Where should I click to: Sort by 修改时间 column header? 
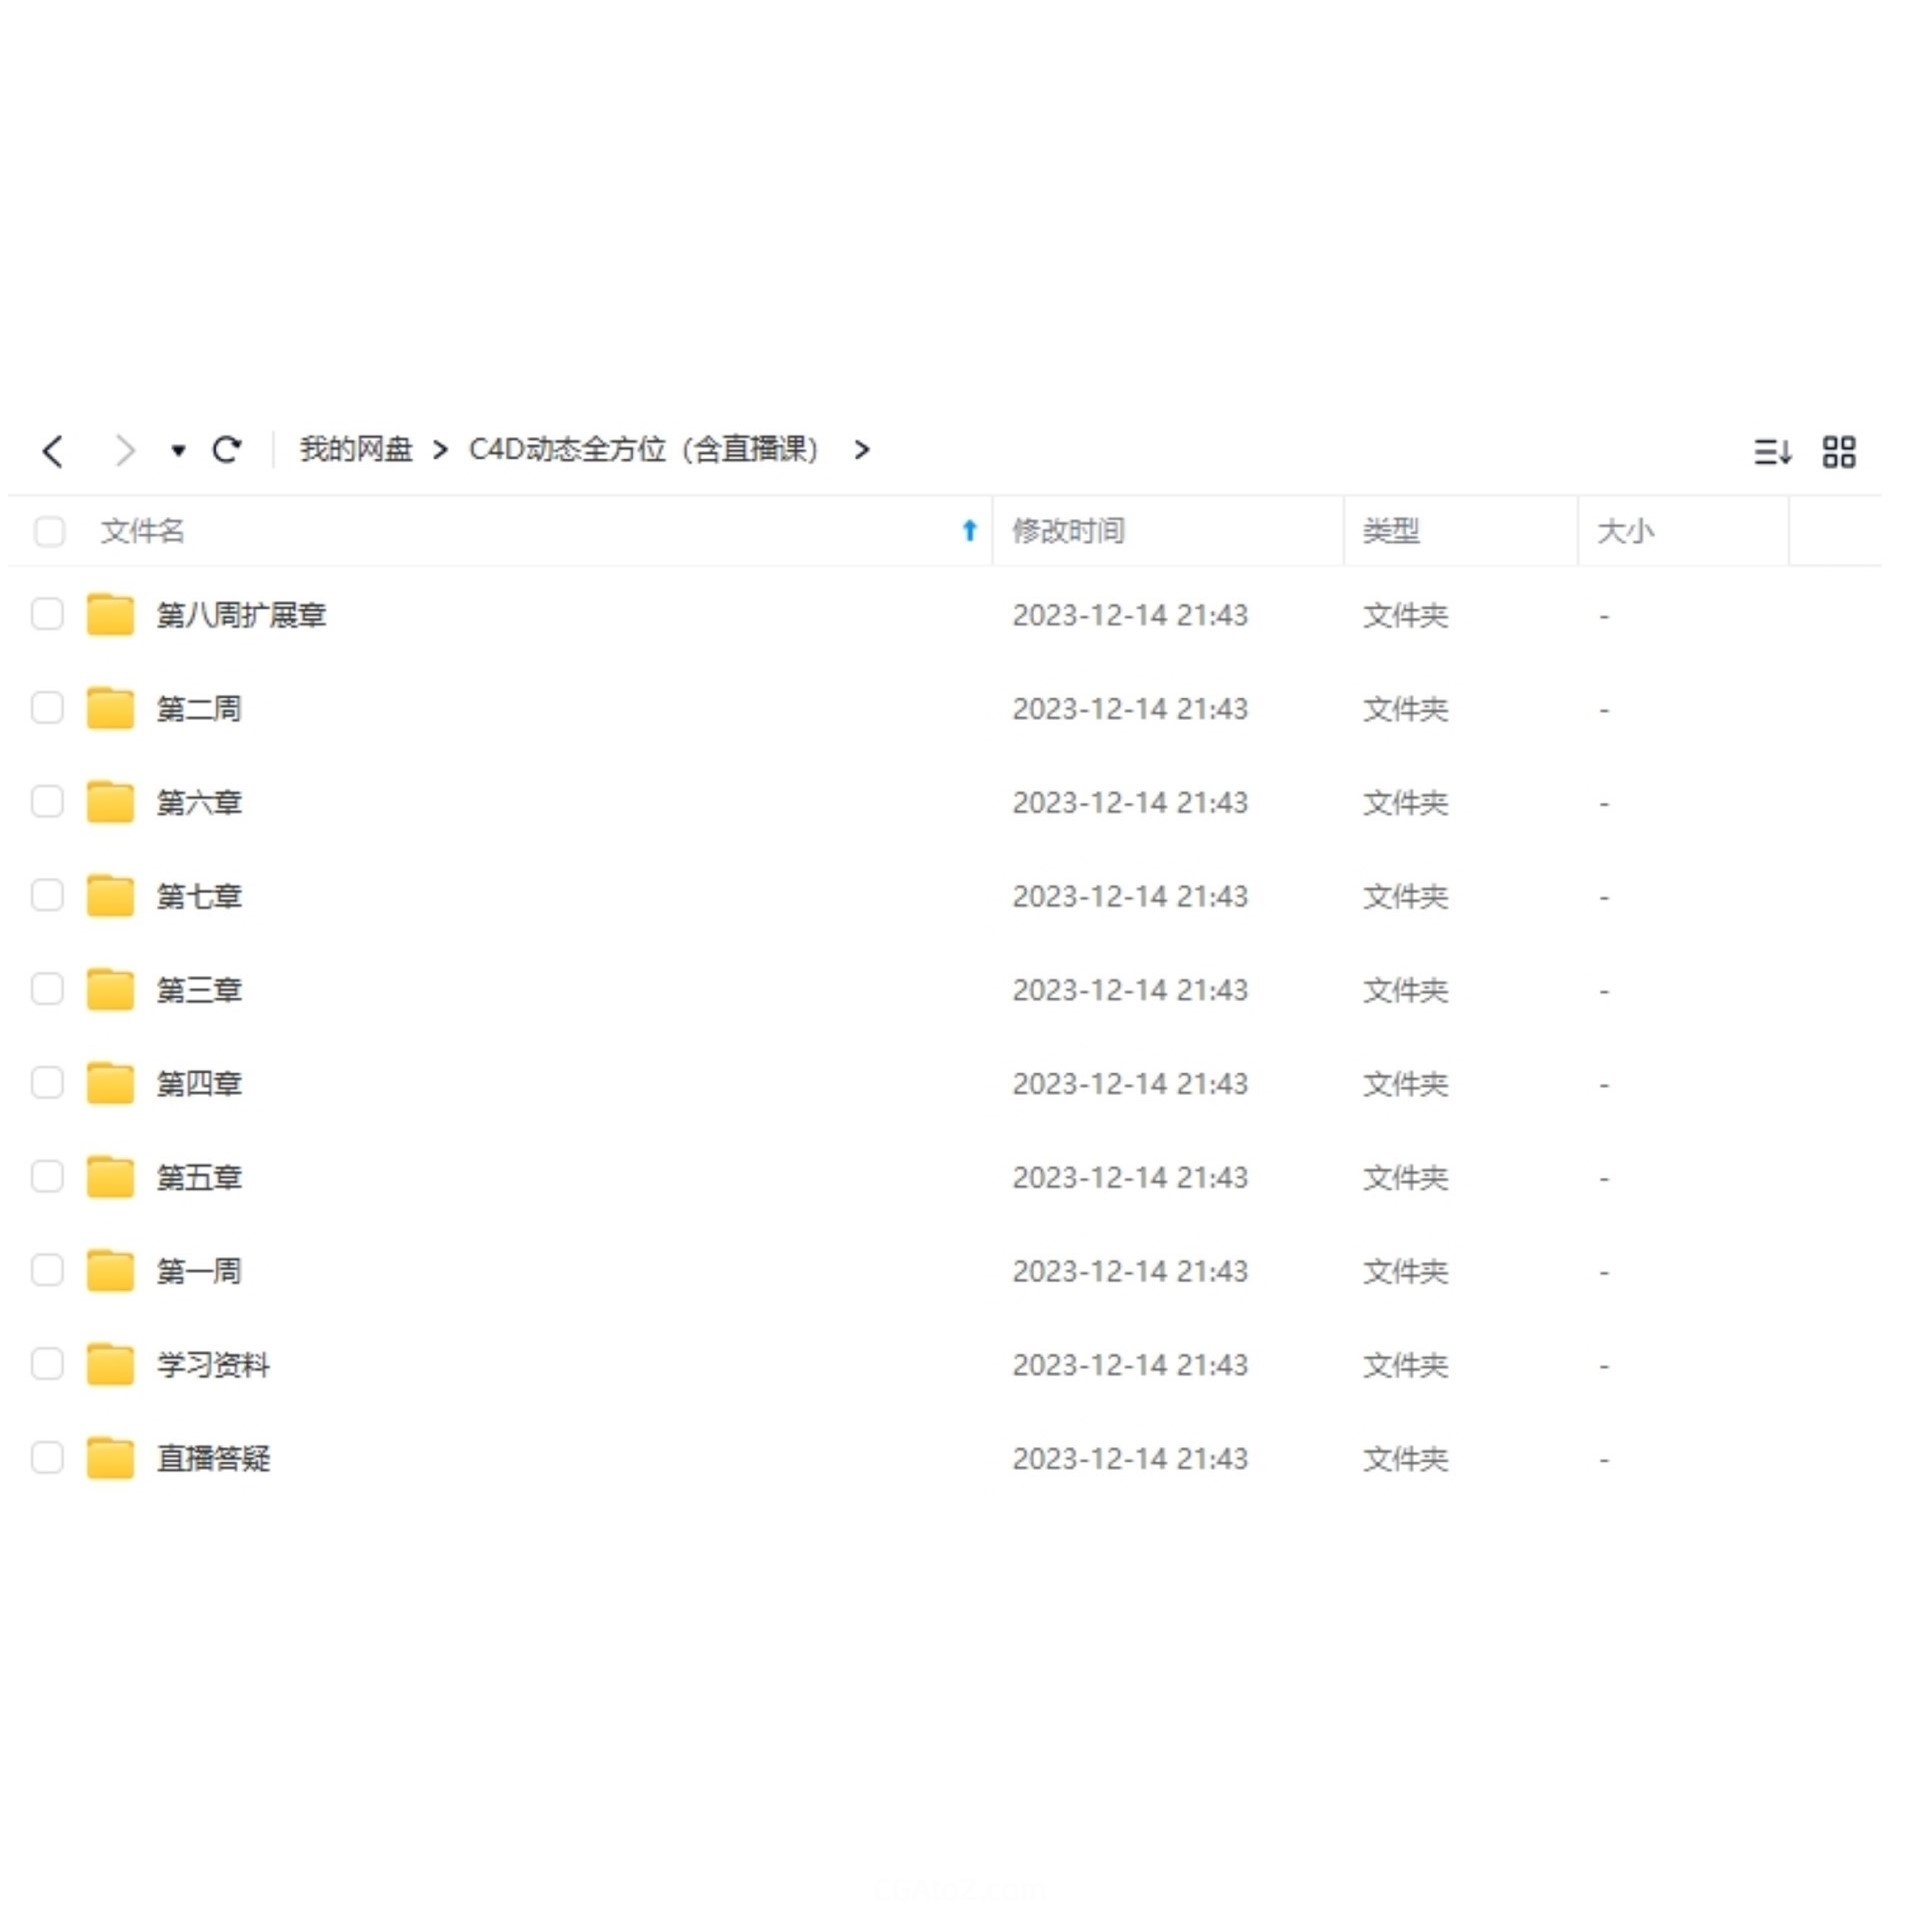coord(1068,531)
